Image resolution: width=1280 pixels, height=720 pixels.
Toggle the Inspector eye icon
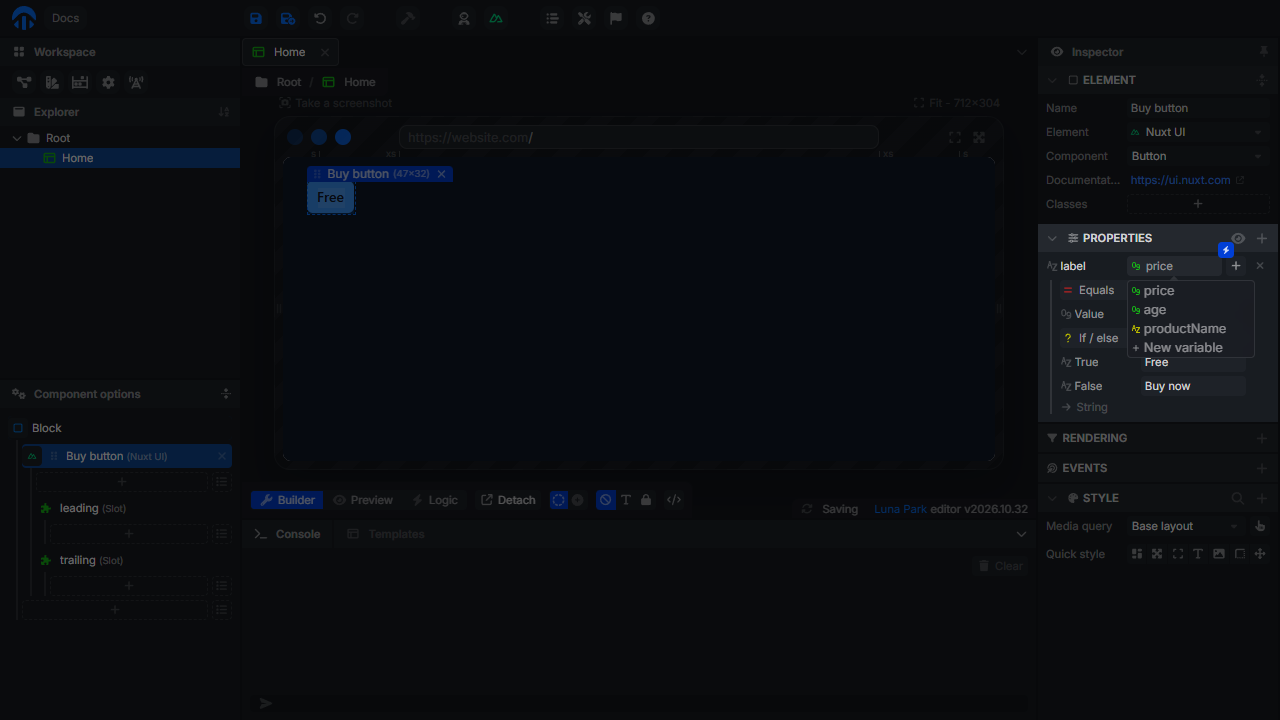(x=1057, y=52)
